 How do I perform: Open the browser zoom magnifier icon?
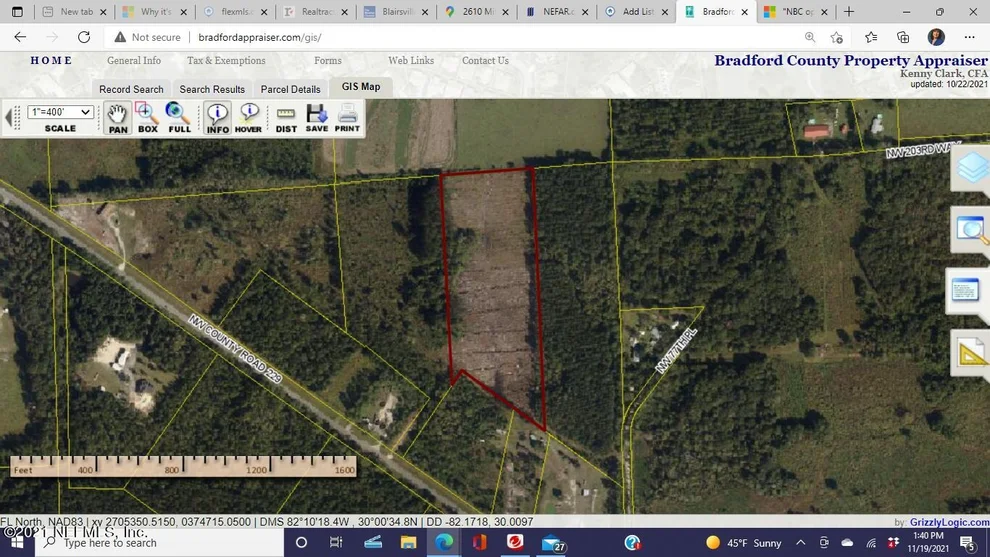(x=809, y=37)
